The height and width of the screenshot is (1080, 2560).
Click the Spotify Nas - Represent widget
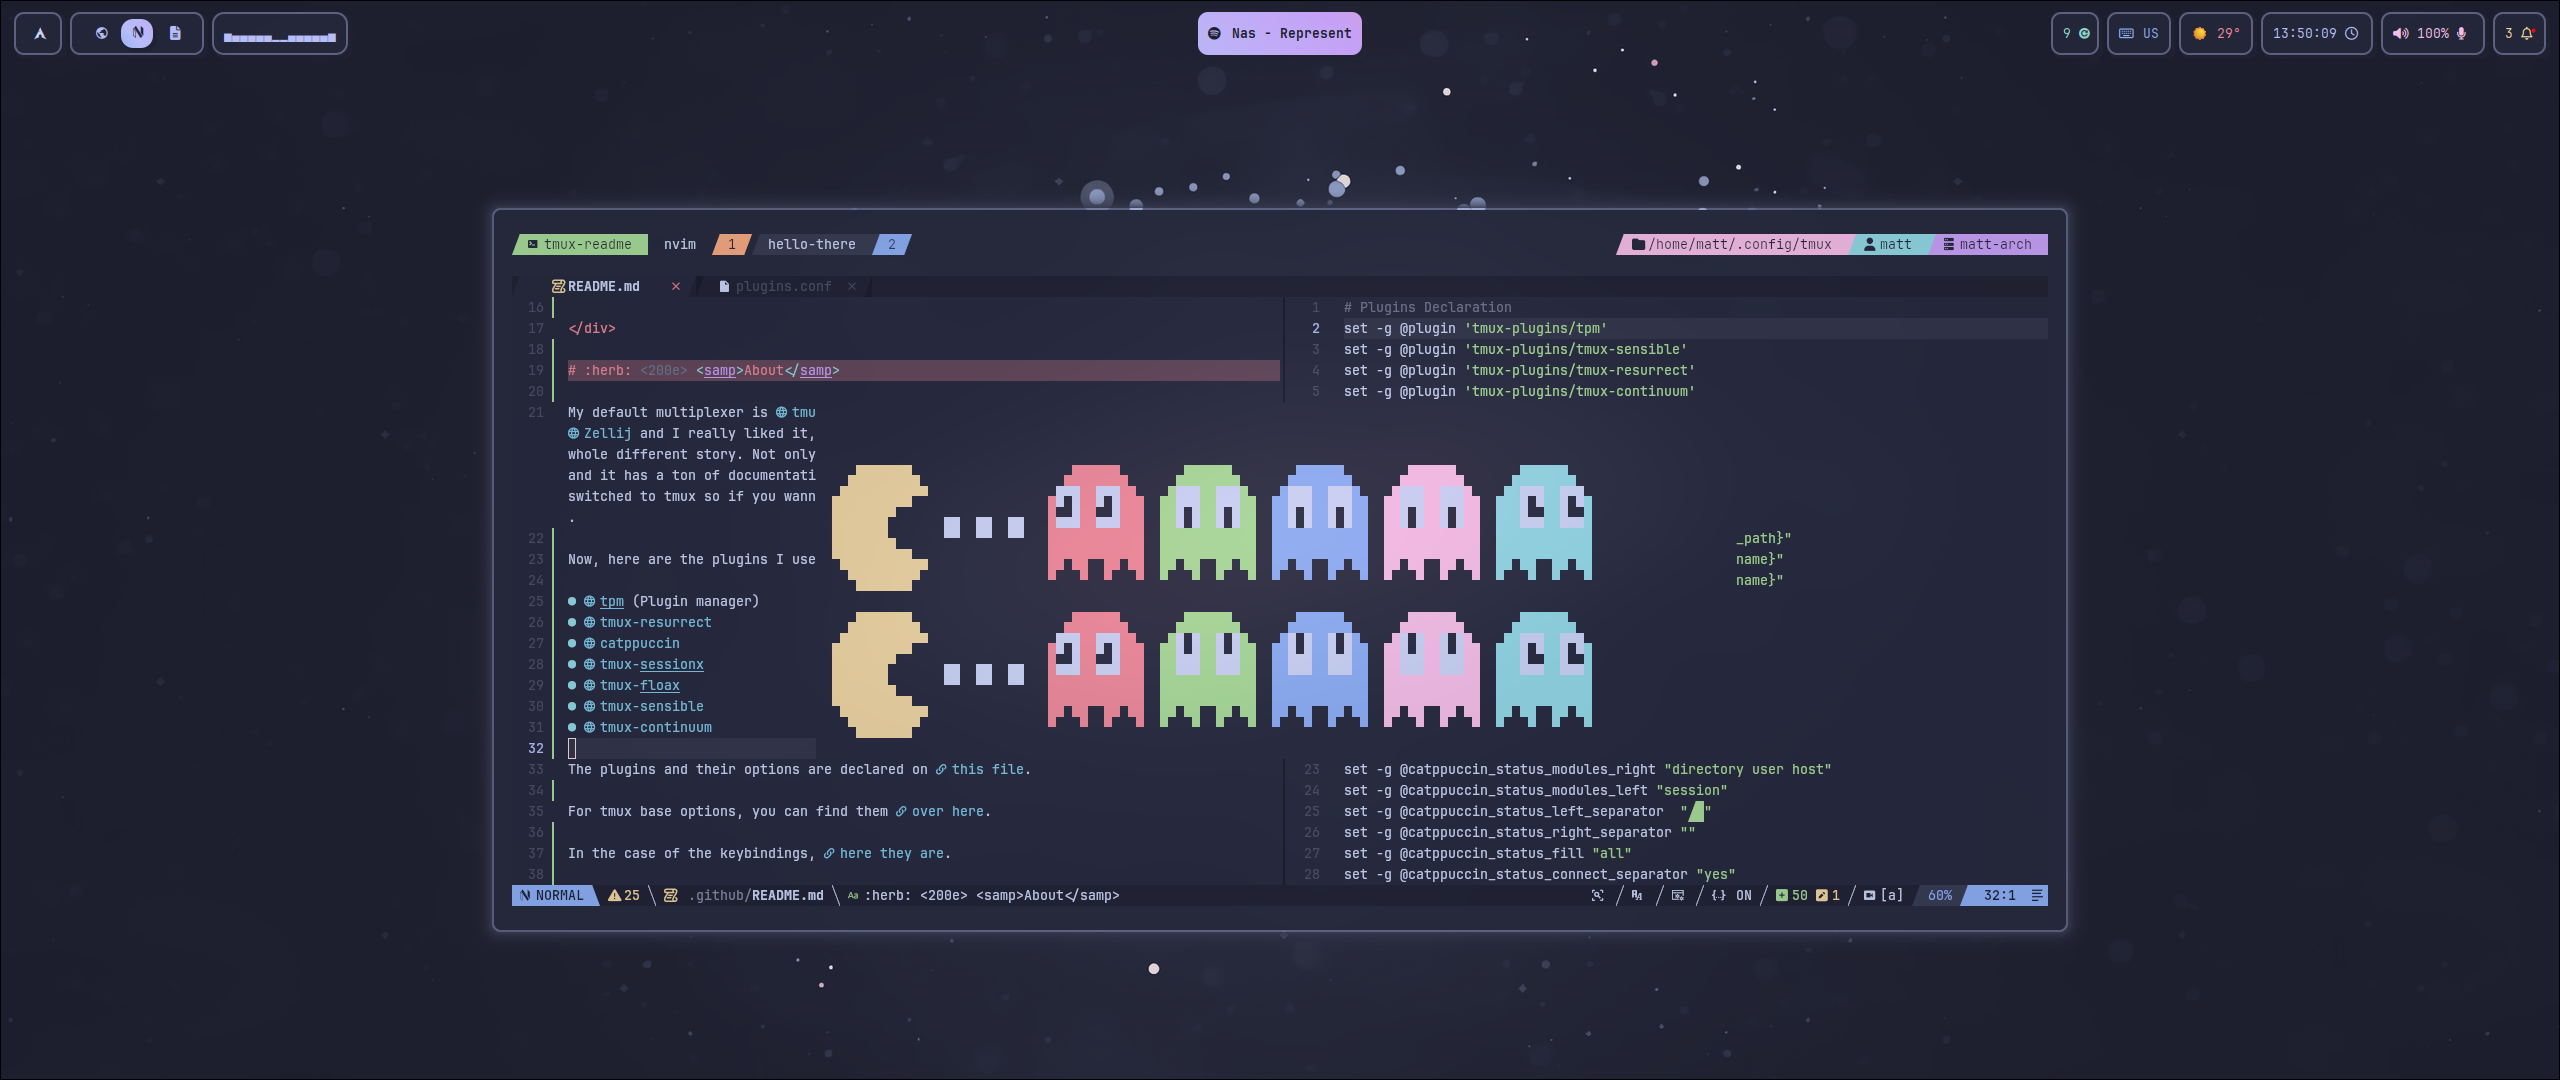click(x=1279, y=34)
